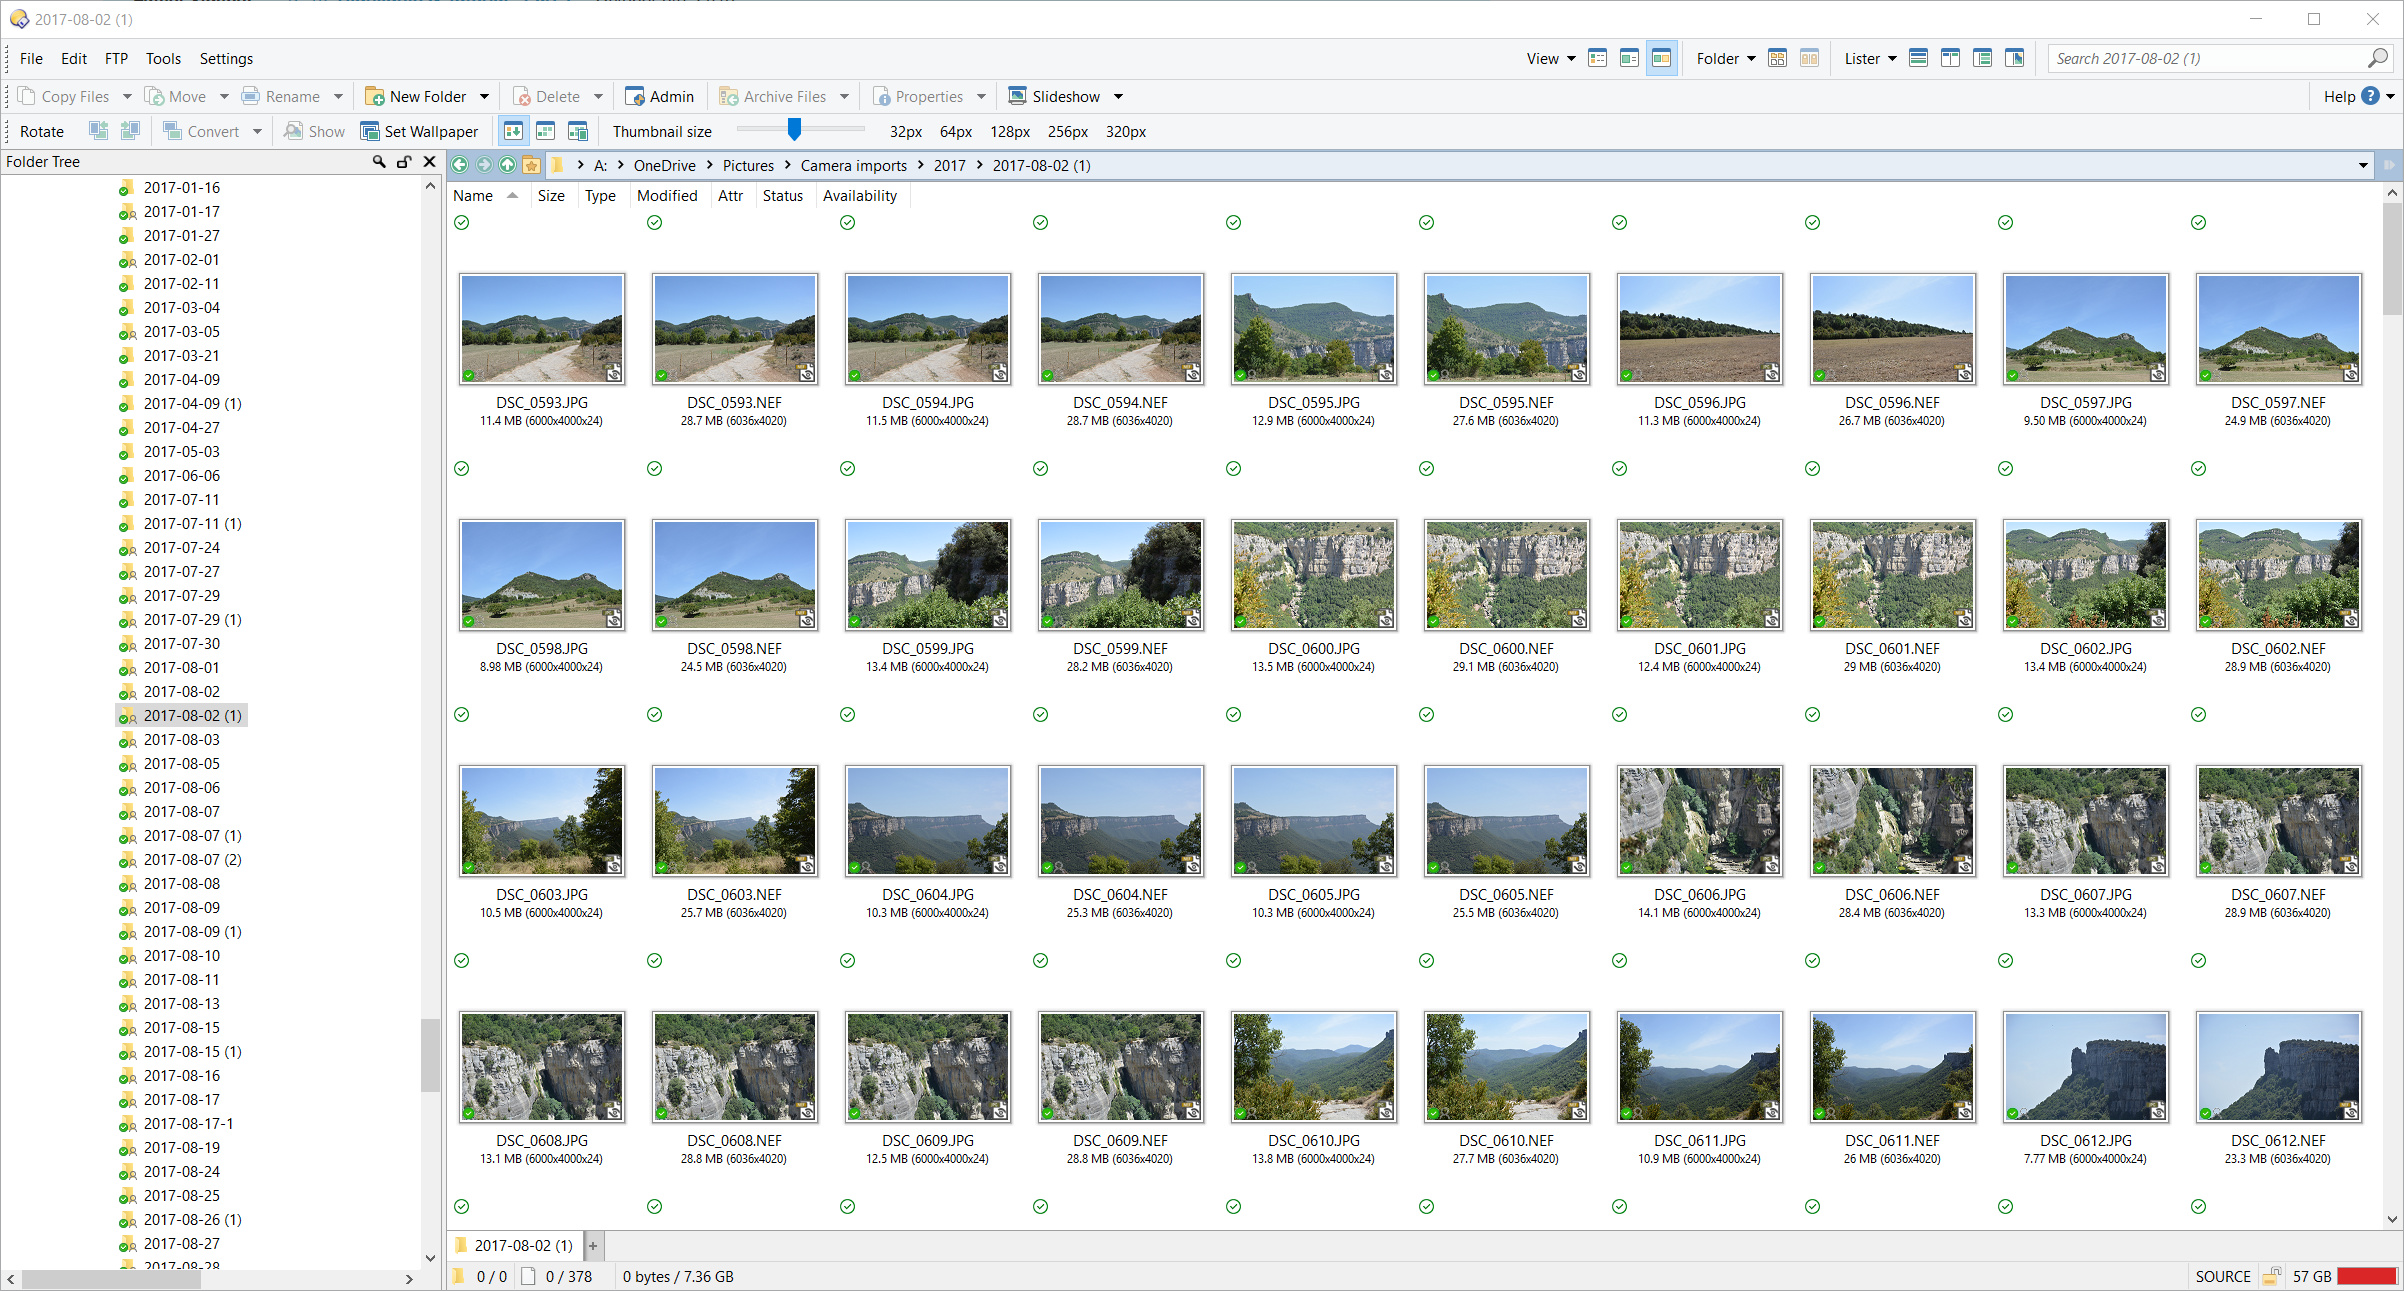Click the folder icon beside 0 / 0 counter
This screenshot has height=1291, width=2404.
(x=459, y=1277)
